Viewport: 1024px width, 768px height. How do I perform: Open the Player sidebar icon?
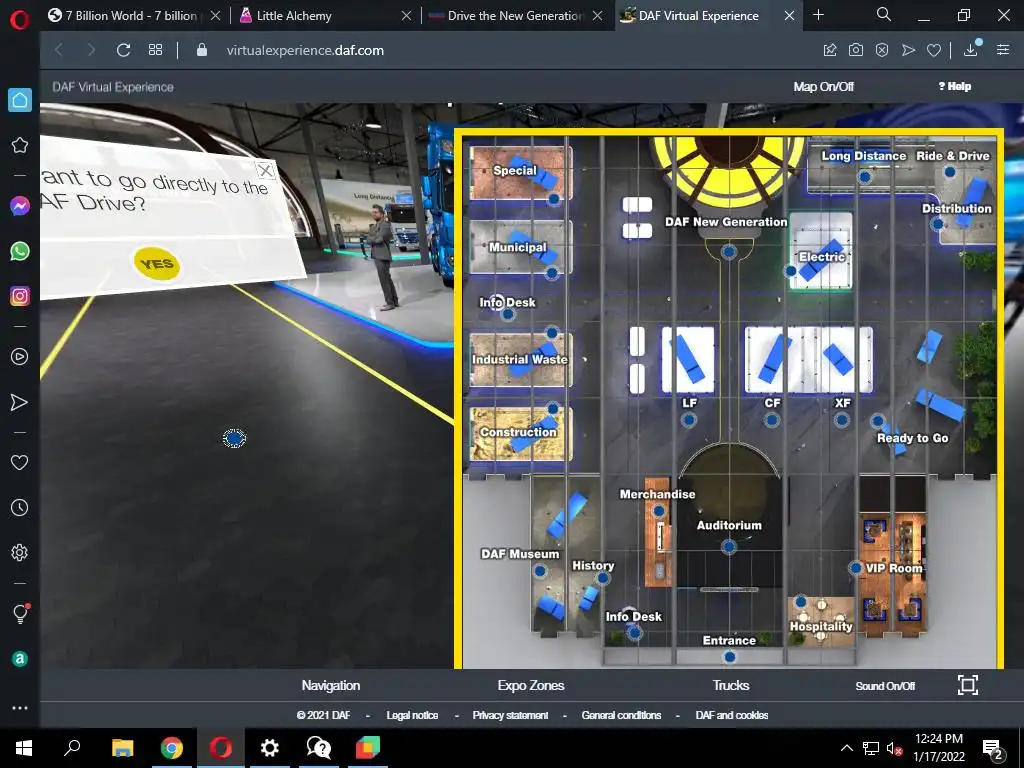click(x=20, y=357)
